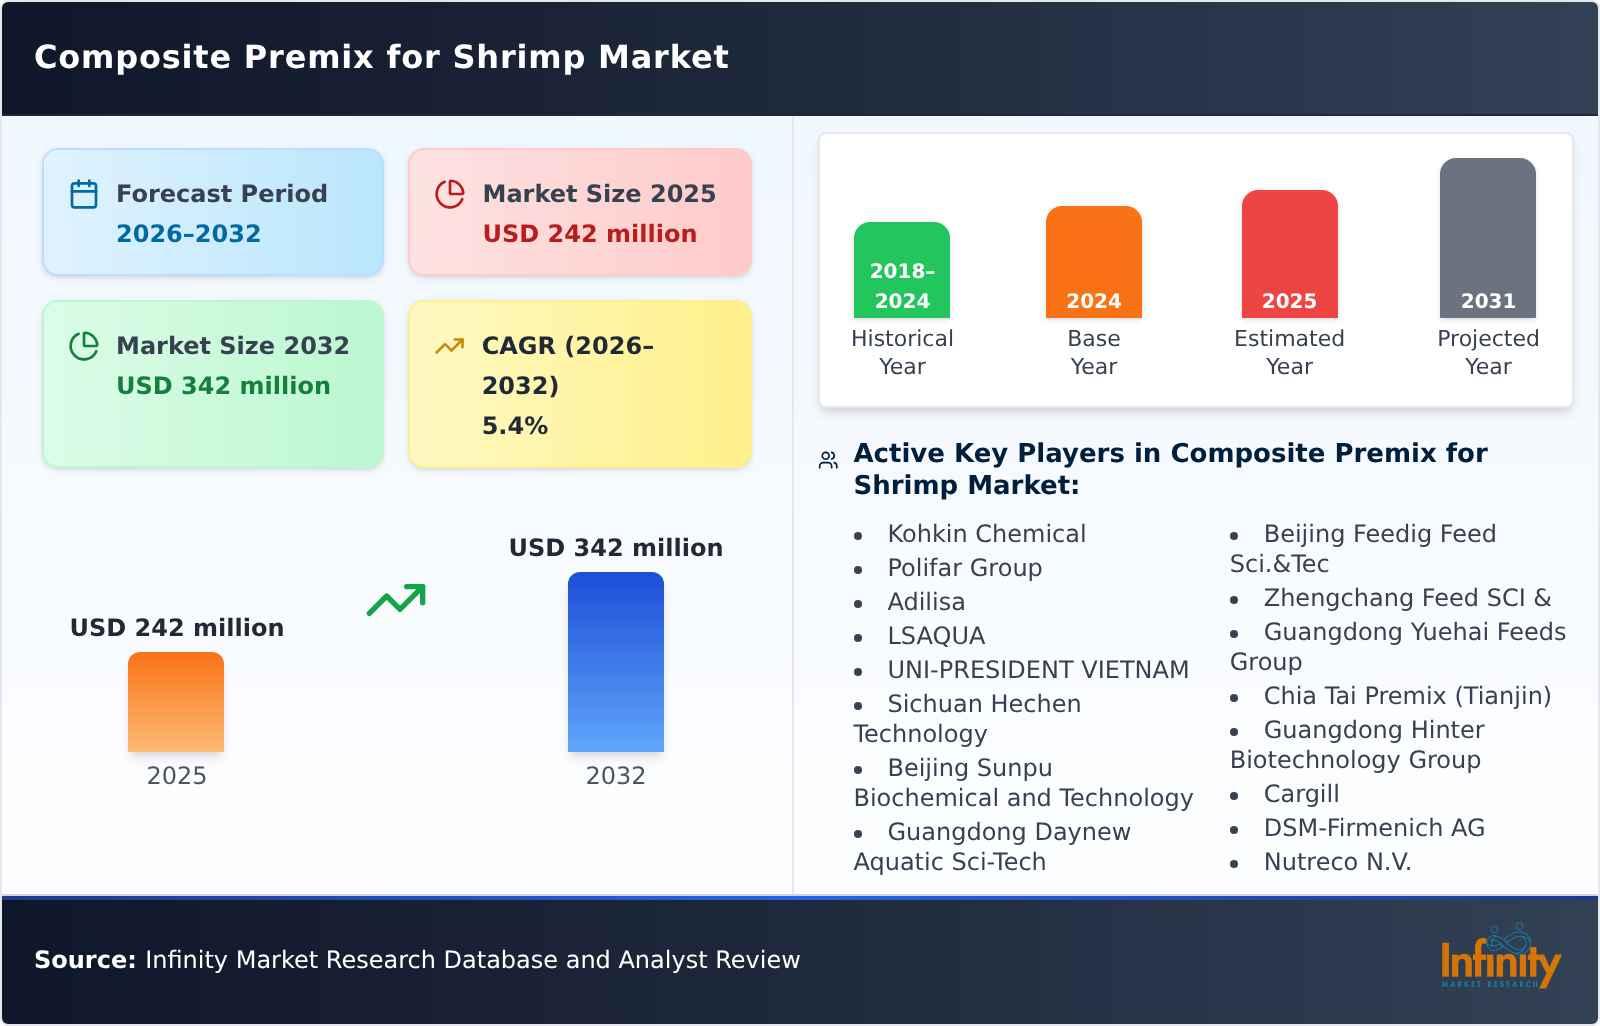Open the Forecast Period 2026–2032 card
Viewport: 1600px width, 1026px height.
point(213,211)
